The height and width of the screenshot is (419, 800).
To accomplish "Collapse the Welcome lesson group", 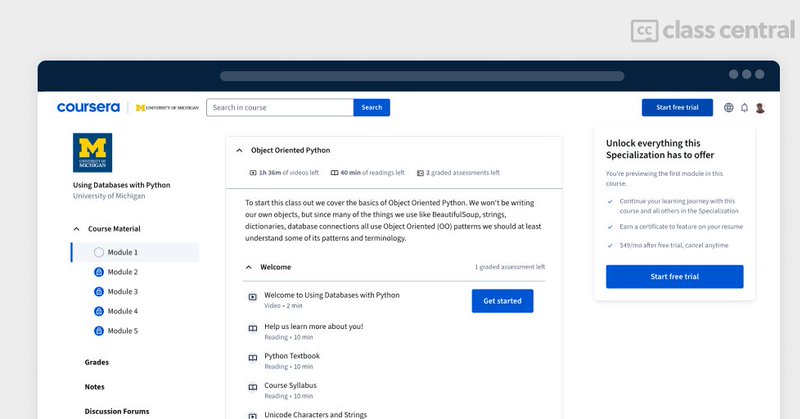I will (x=249, y=267).
